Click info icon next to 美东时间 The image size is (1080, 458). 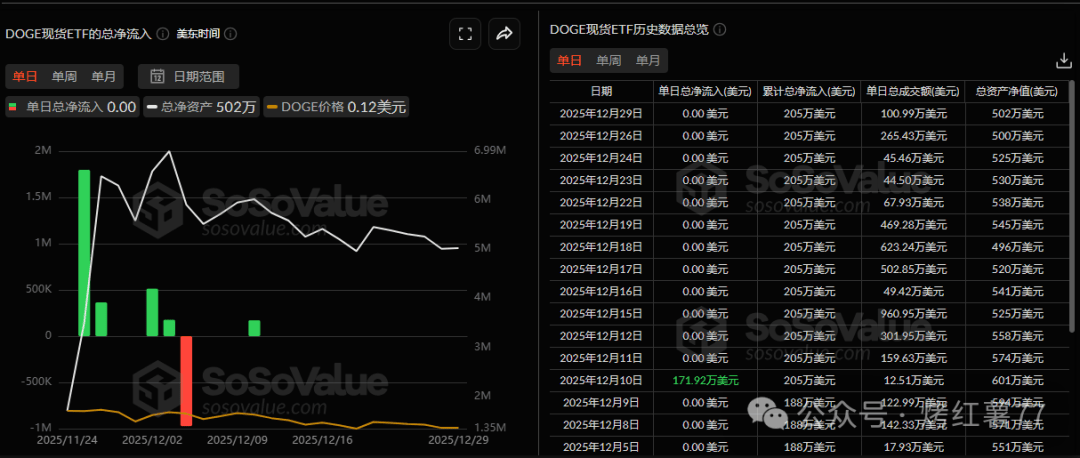(231, 34)
